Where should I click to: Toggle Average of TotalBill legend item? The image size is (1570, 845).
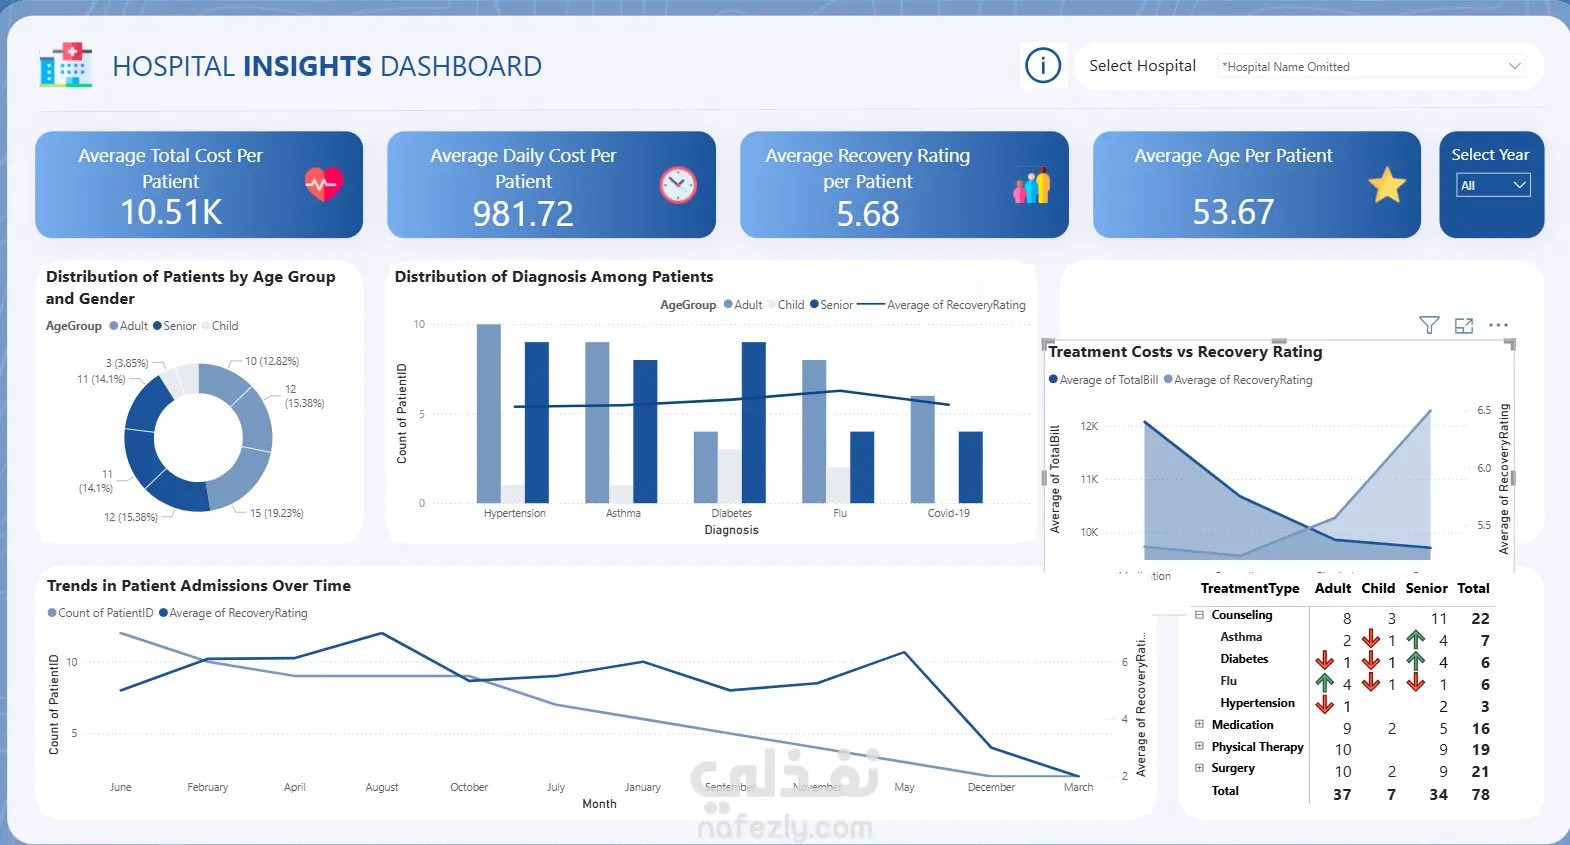click(x=1103, y=380)
